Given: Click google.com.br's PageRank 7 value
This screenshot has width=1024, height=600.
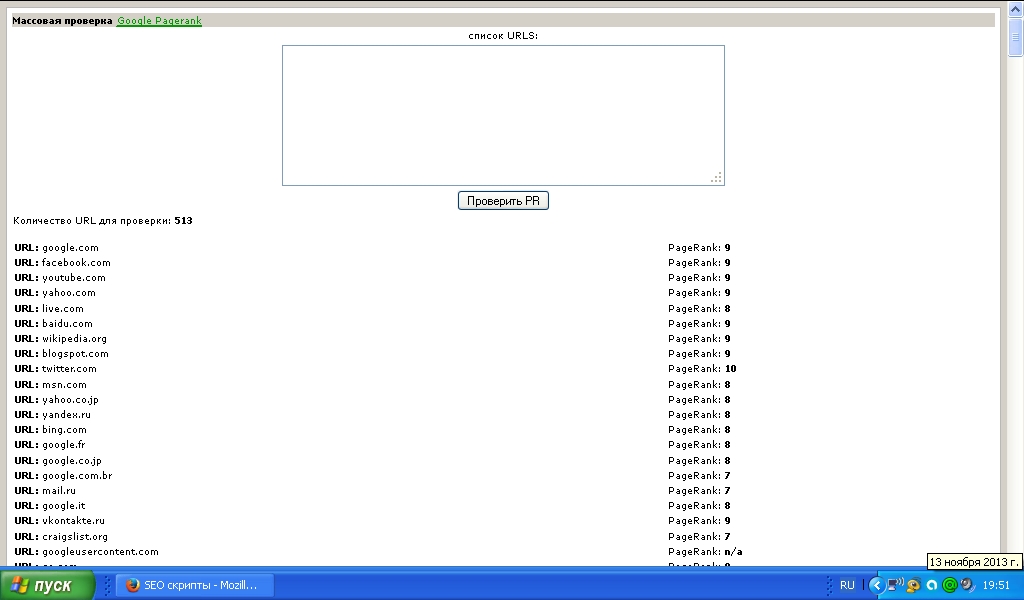Looking at the screenshot, I should [728, 475].
